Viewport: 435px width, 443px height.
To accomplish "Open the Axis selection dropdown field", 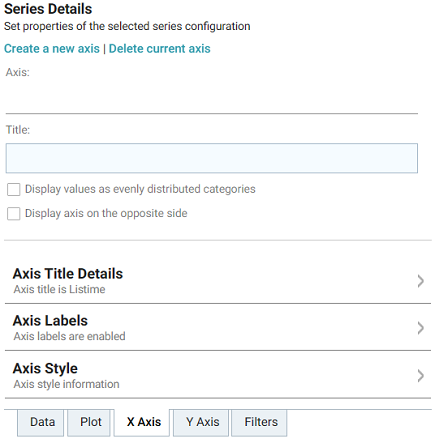I will tap(212, 97).
